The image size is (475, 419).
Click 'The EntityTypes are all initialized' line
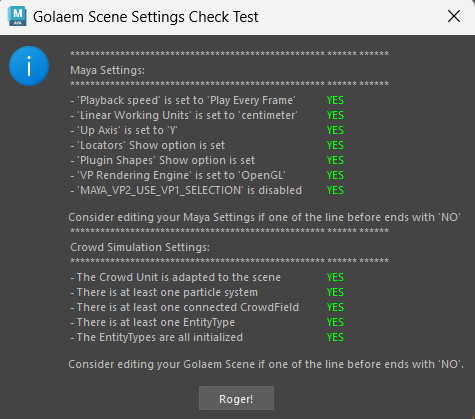157,337
